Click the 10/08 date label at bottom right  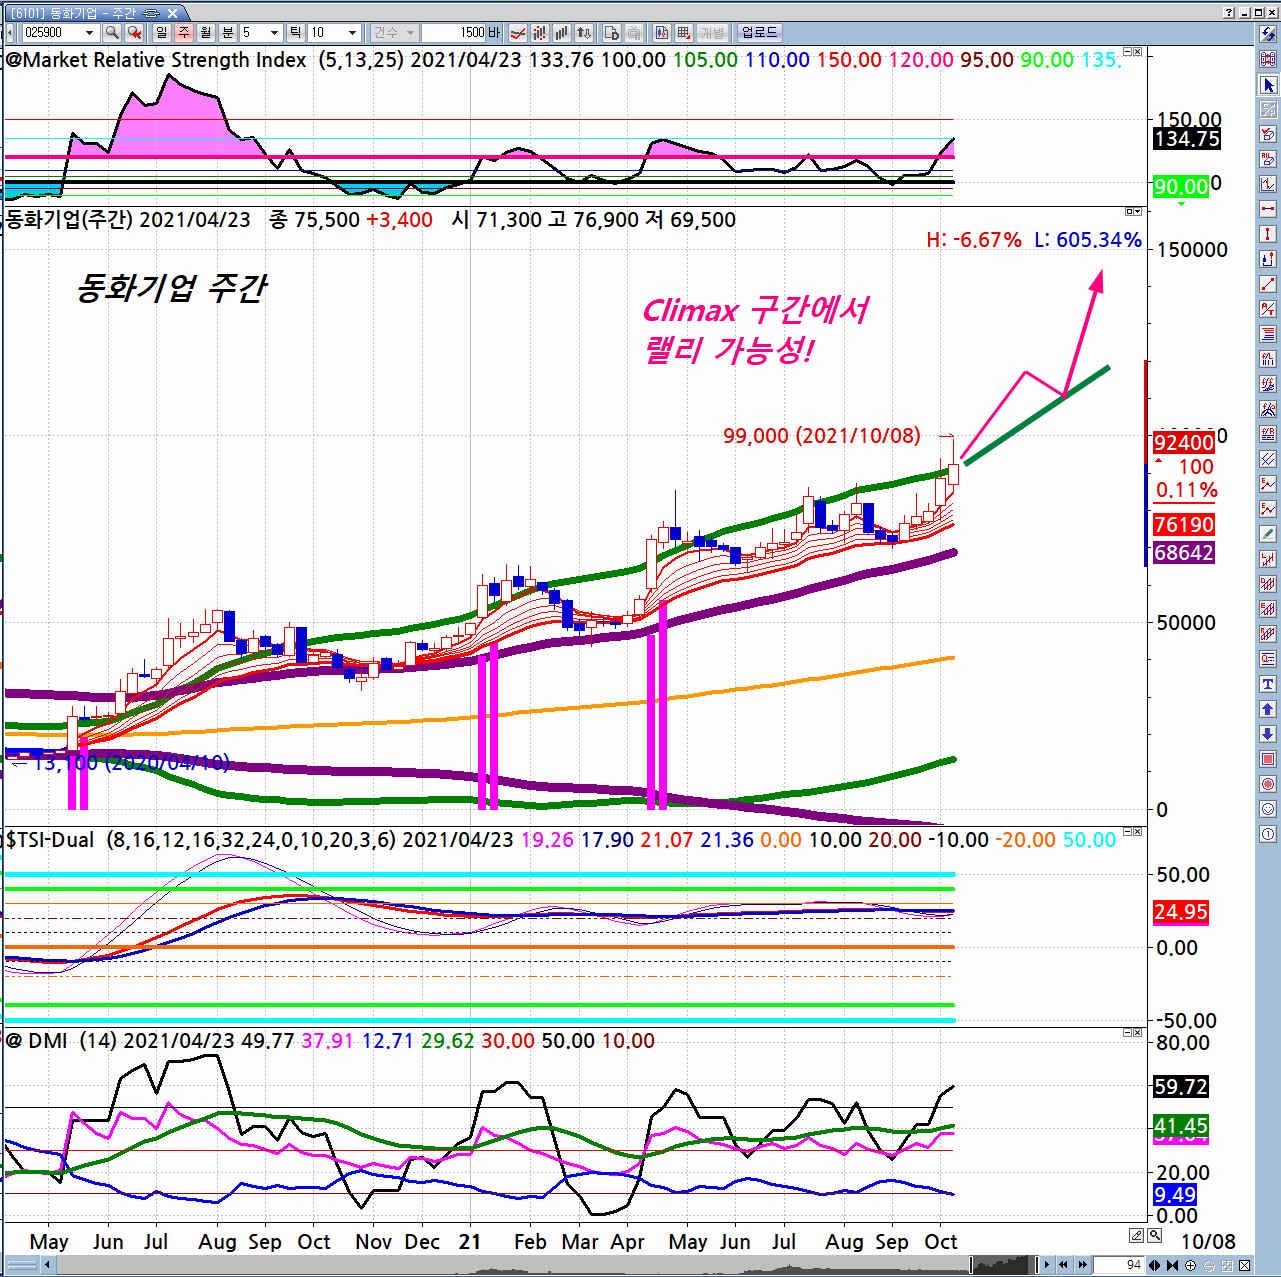click(1208, 1241)
